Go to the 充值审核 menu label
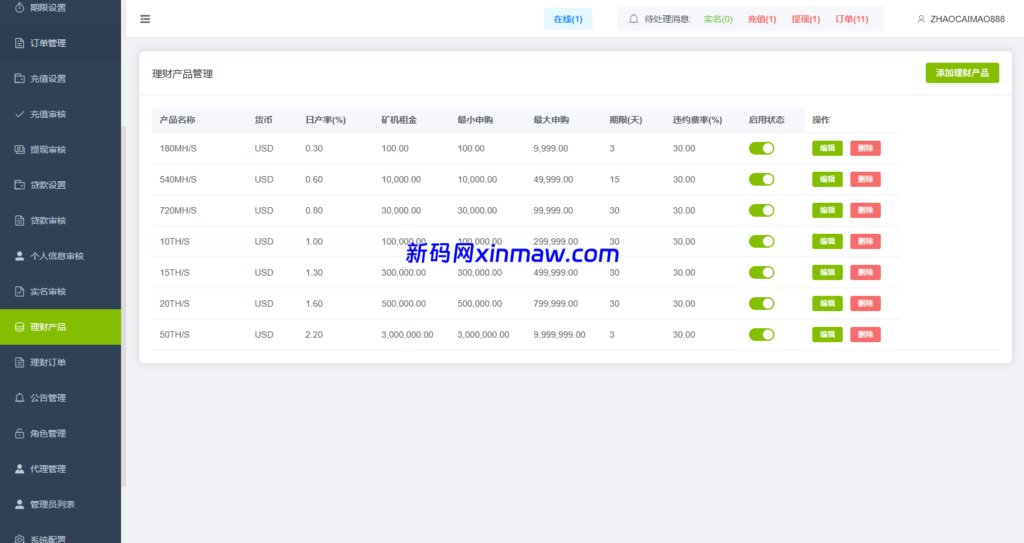This screenshot has height=543, width=1024. (x=48, y=114)
